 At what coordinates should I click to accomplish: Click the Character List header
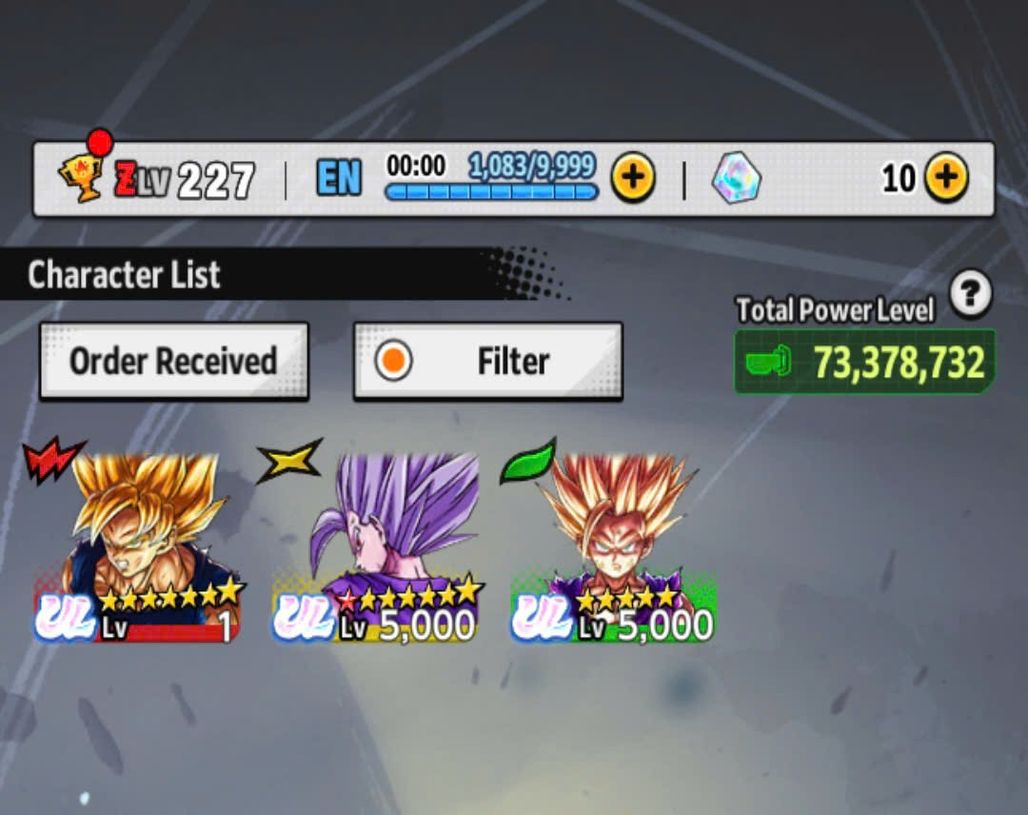click(x=124, y=274)
